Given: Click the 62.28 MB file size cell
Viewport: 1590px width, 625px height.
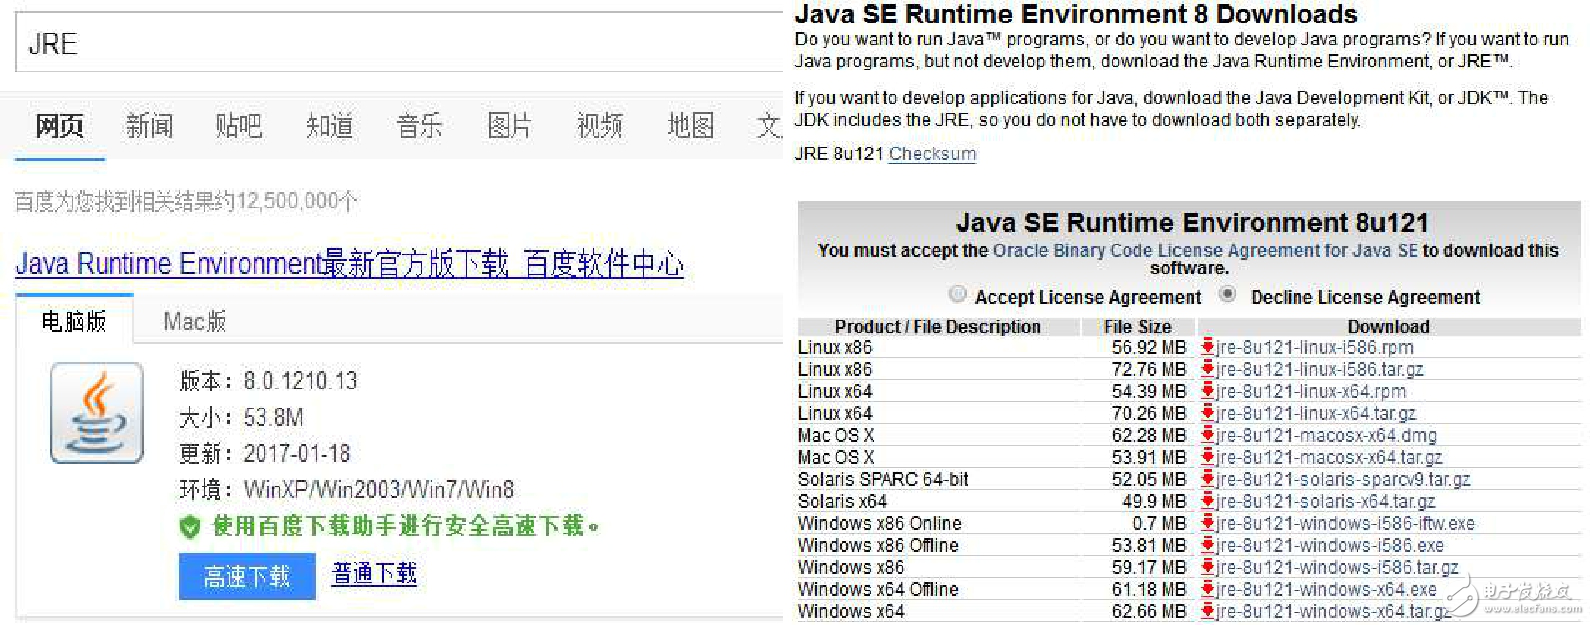Looking at the screenshot, I should 1149,435.
